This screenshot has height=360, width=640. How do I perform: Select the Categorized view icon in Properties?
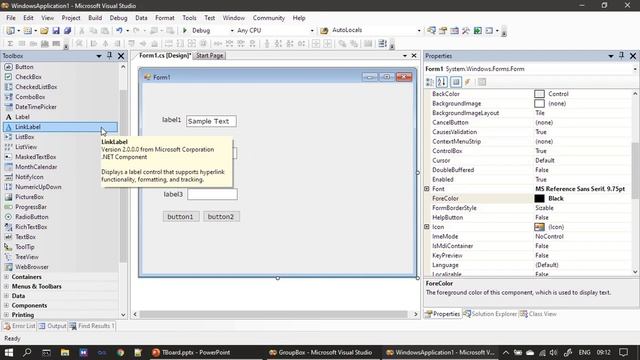click(x=430, y=82)
